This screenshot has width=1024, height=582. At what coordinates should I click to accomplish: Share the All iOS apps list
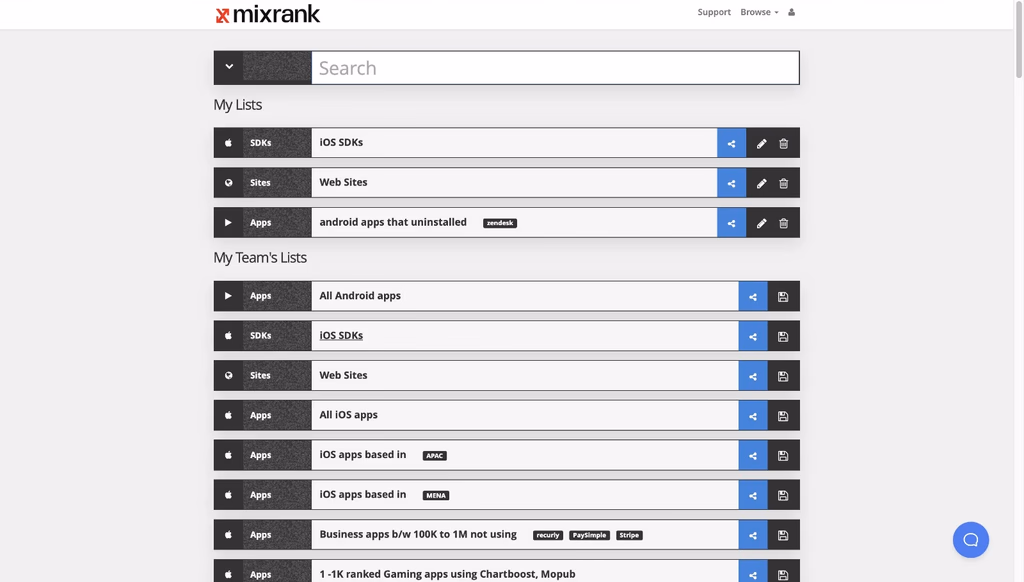[753, 416]
